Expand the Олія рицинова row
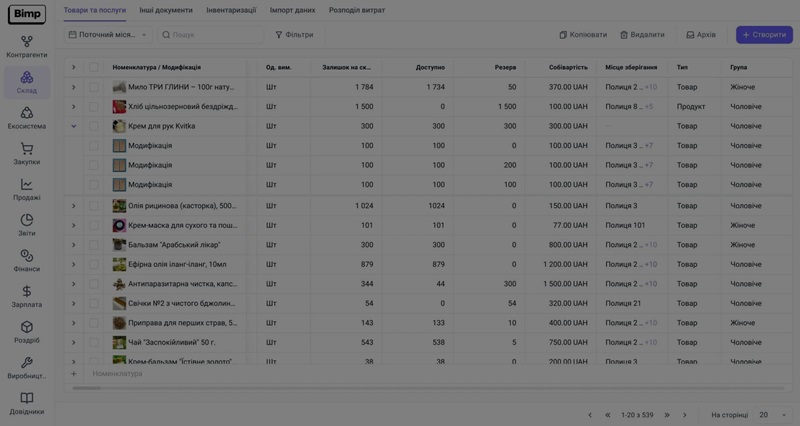Screen dimensions: 800x426 tap(73, 206)
